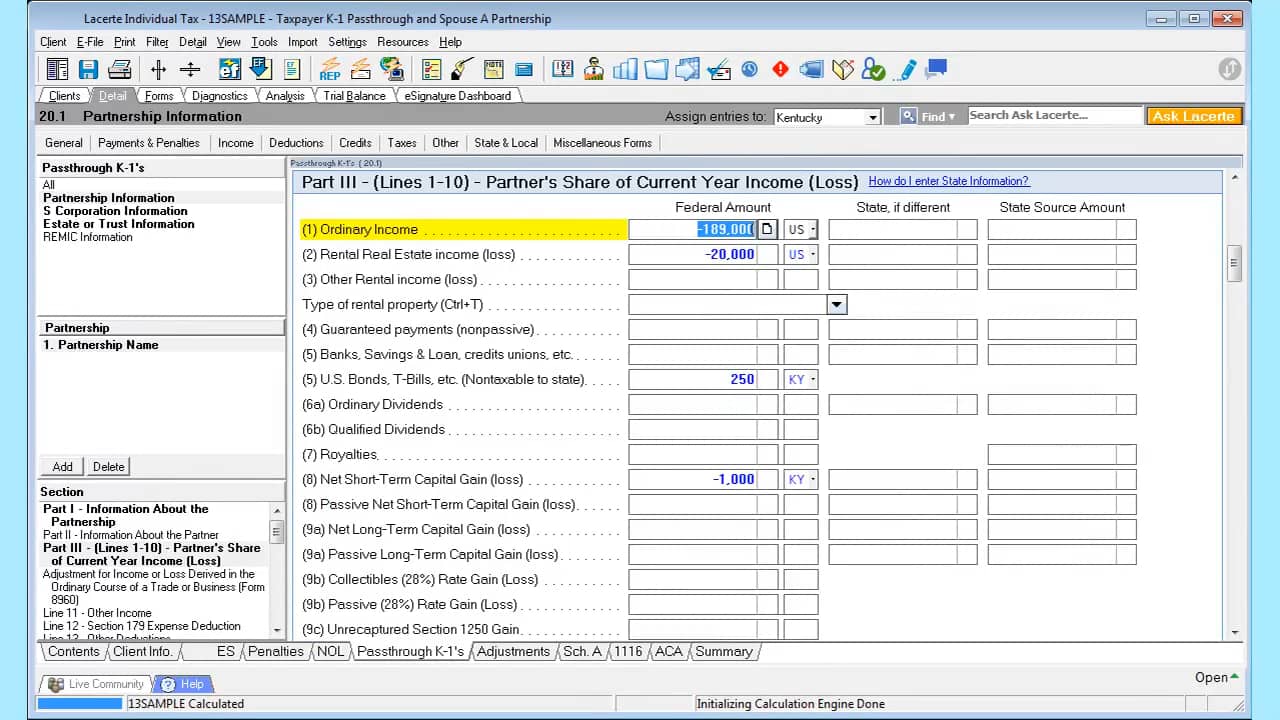Click the main form vertical scrollbar thumb

coord(1235,264)
